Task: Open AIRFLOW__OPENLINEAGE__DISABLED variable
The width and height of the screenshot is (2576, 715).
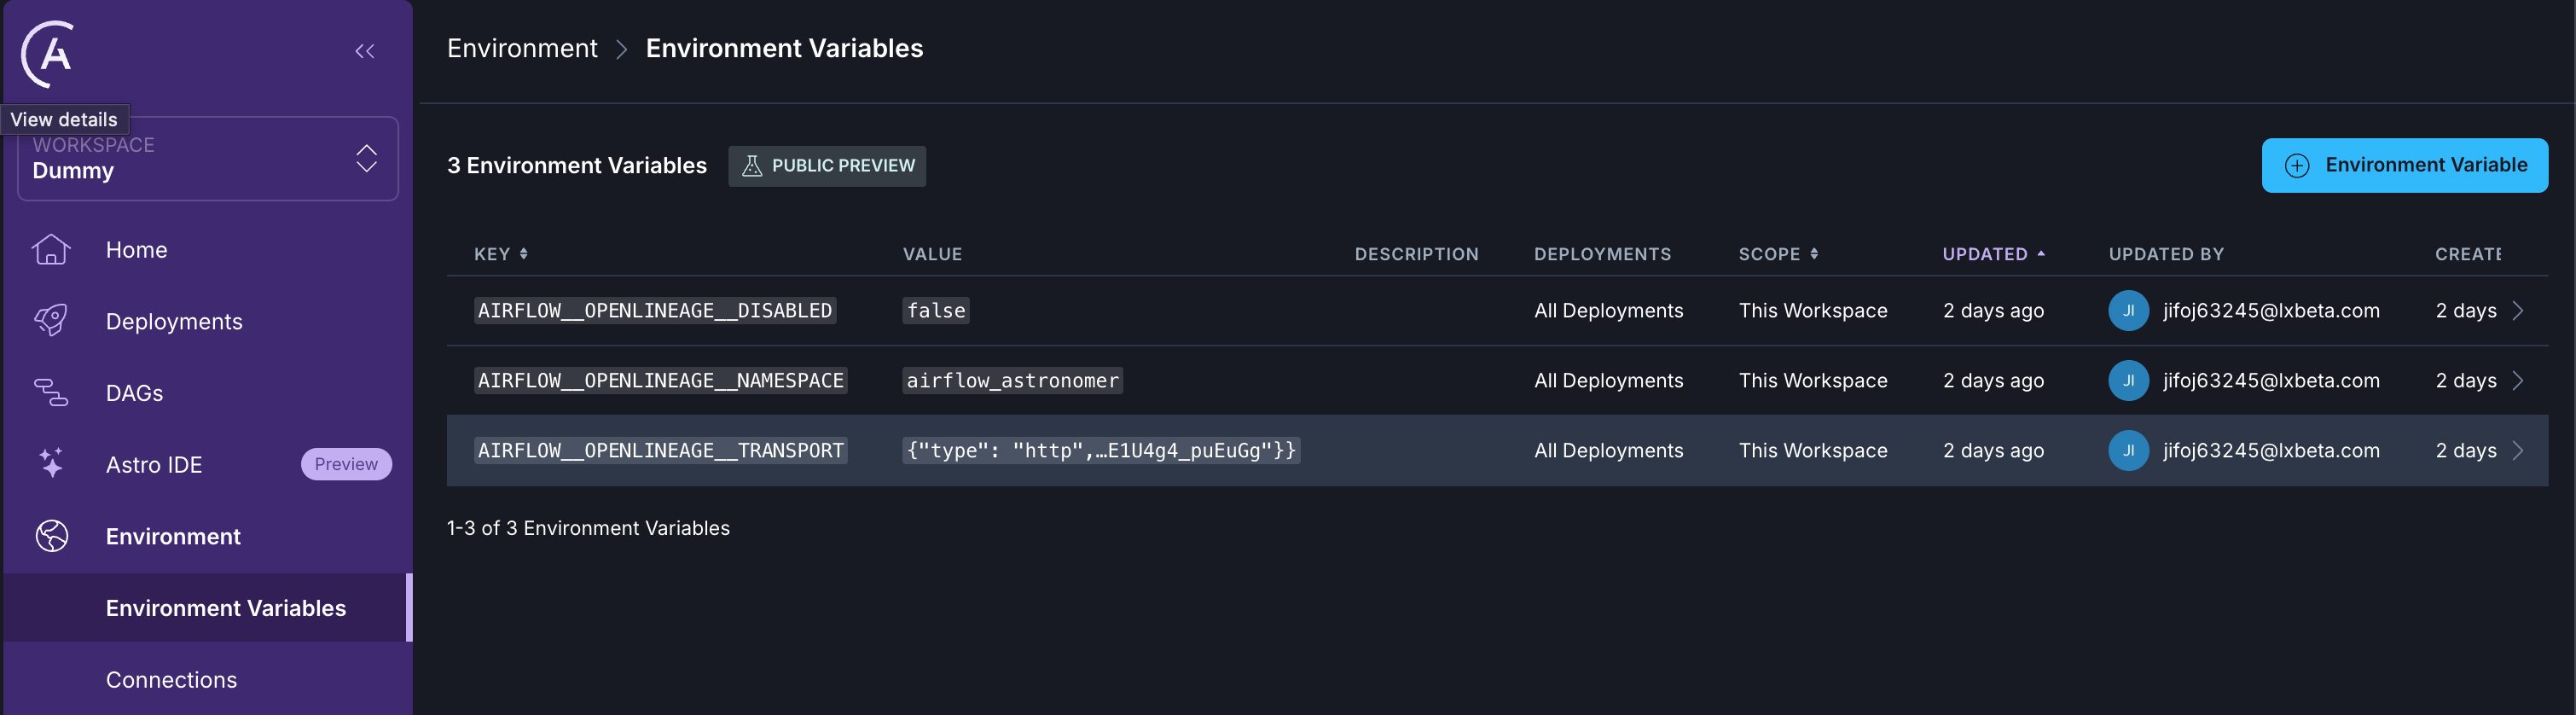Action: tap(655, 311)
